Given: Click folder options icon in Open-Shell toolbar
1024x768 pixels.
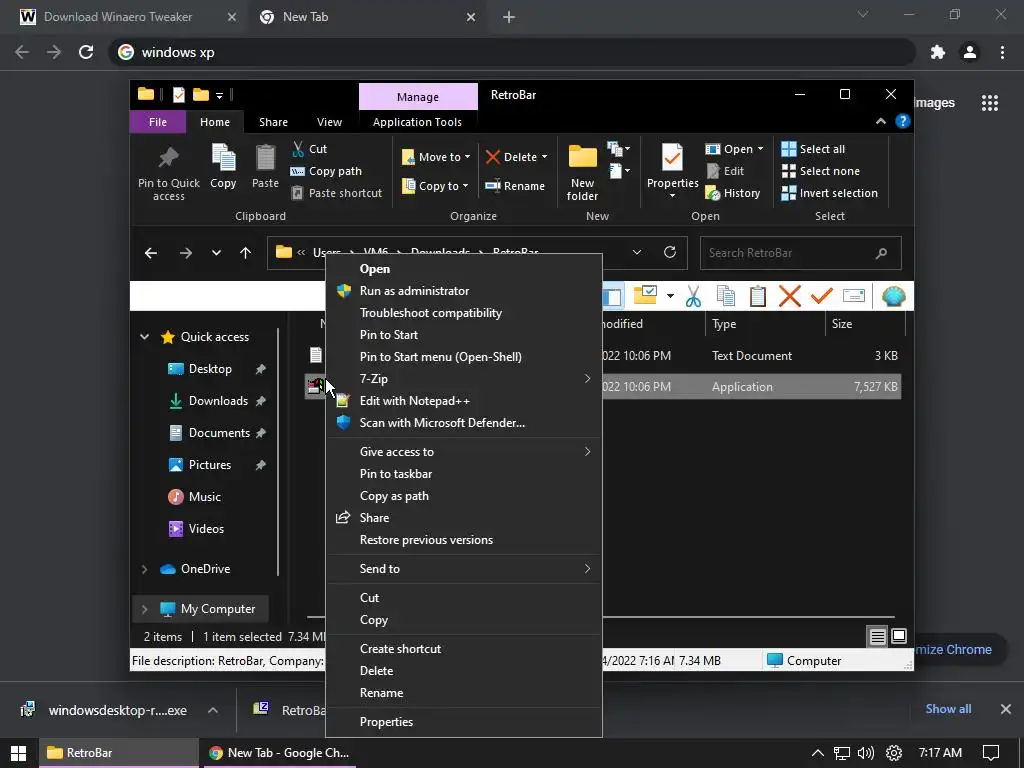Looking at the screenshot, I should [x=645, y=295].
